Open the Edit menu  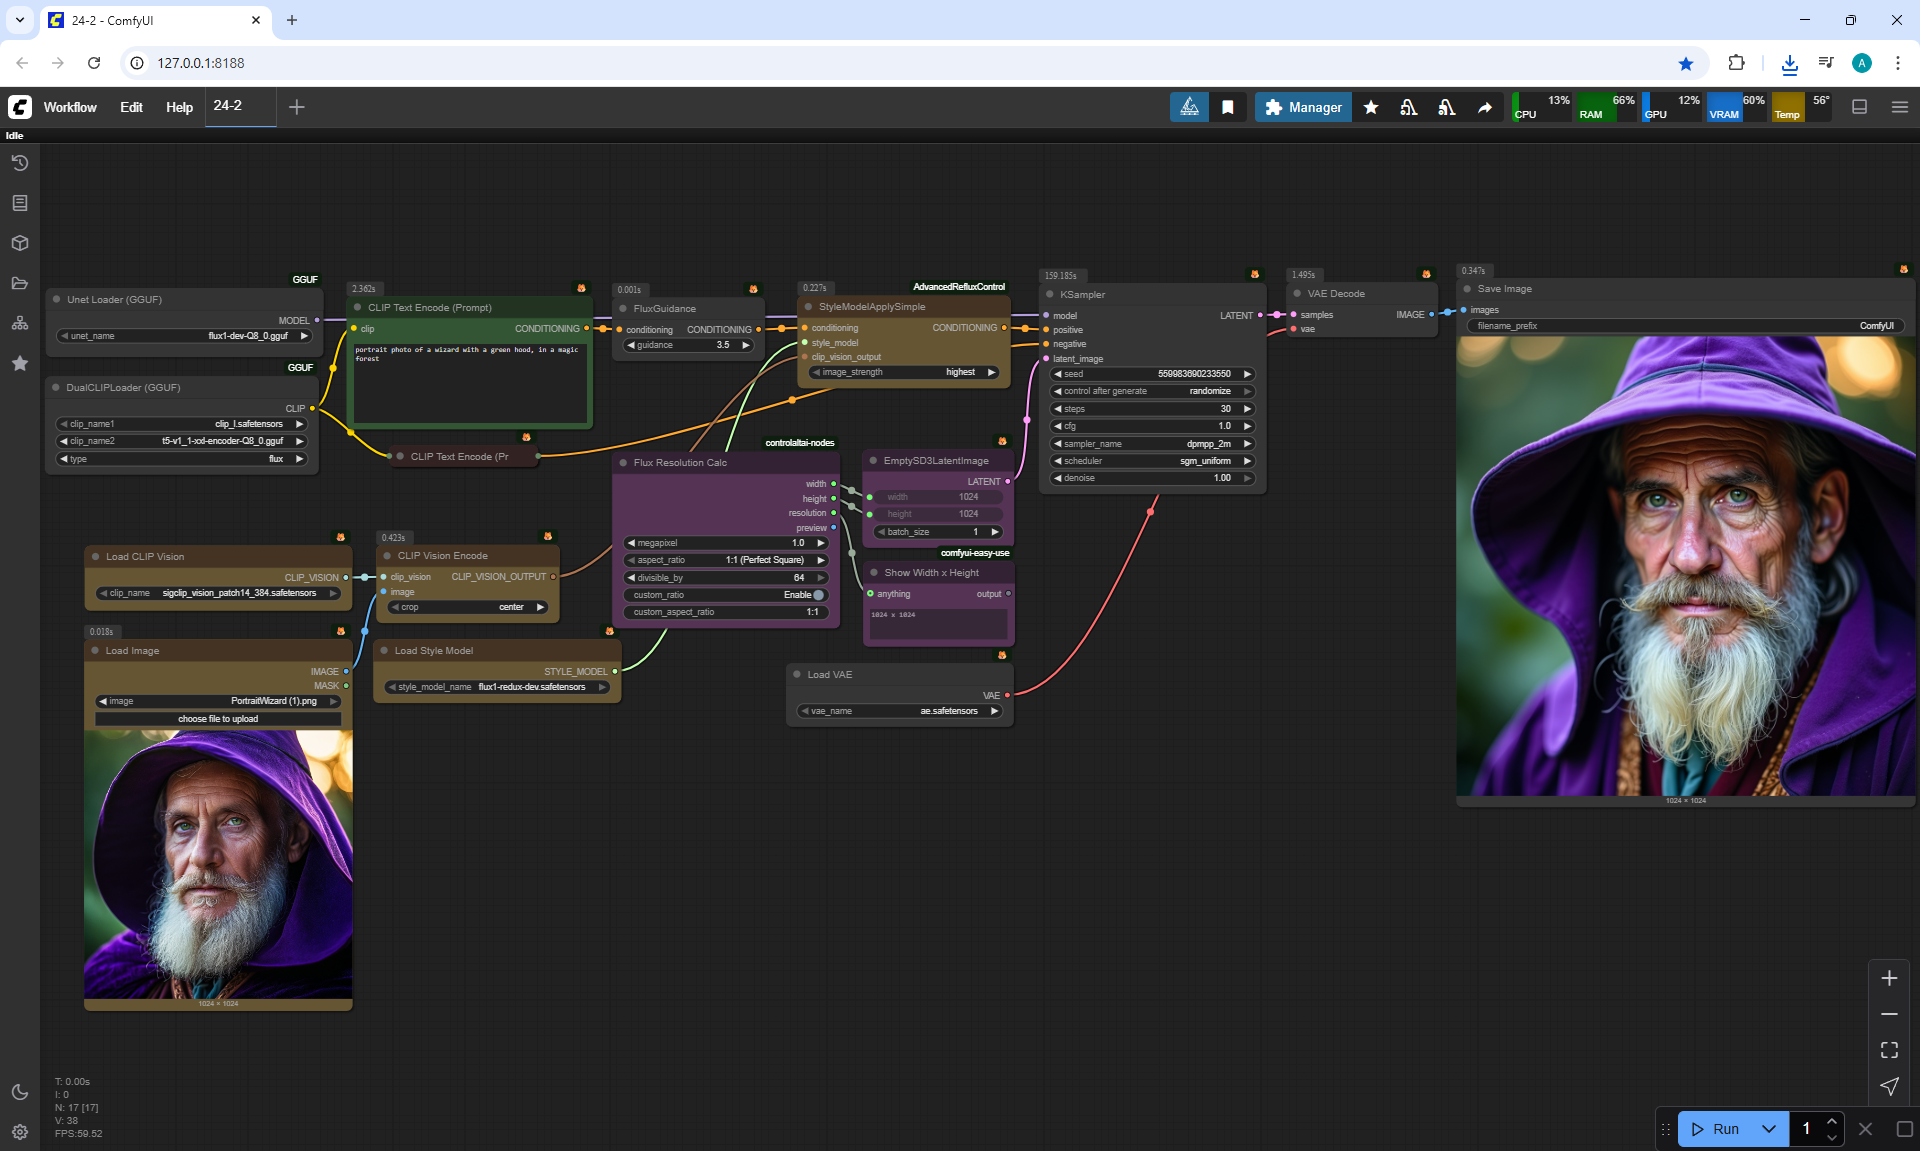coord(131,107)
